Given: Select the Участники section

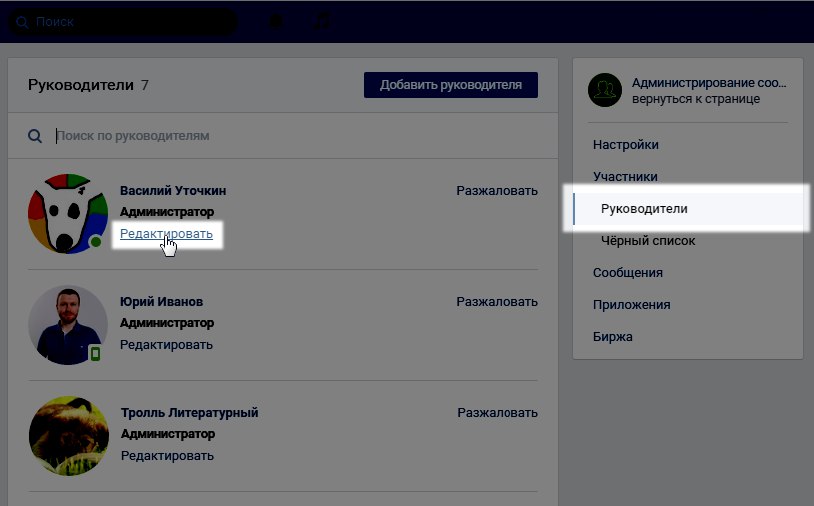Looking at the screenshot, I should click(x=625, y=176).
